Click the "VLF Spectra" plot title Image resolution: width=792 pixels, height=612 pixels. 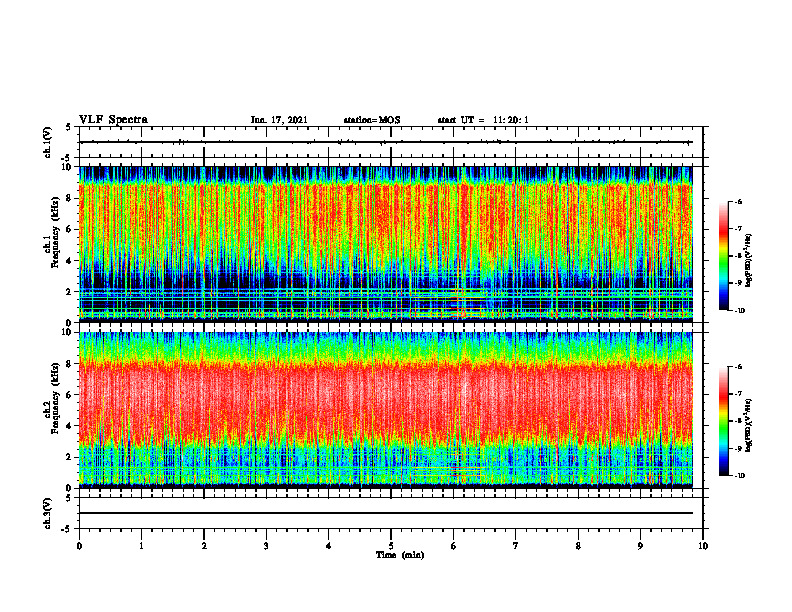[x=113, y=120]
